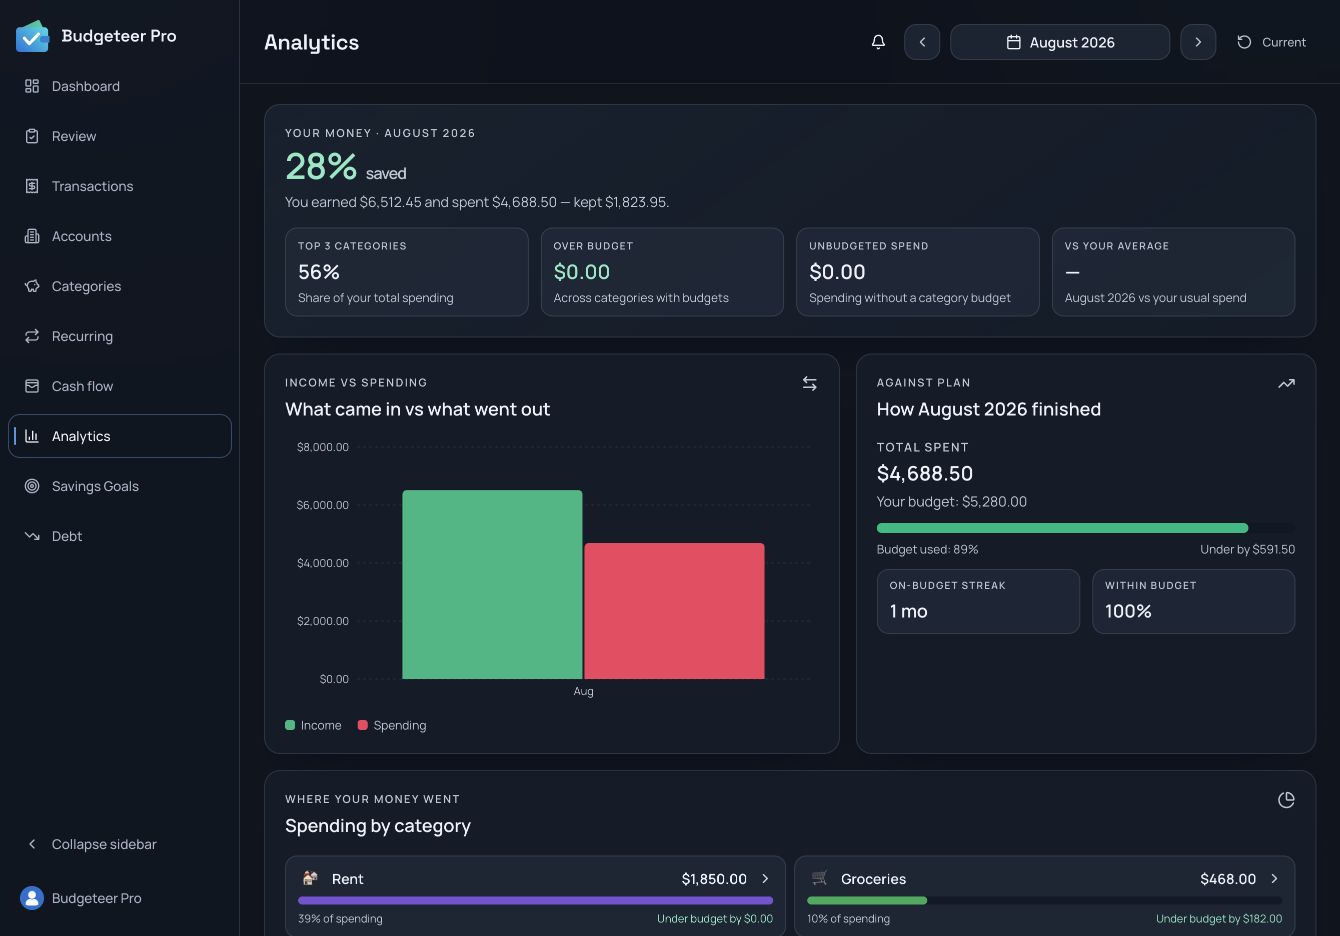Click the Recurring arrows icon
The image size is (1340, 936).
[32, 336]
